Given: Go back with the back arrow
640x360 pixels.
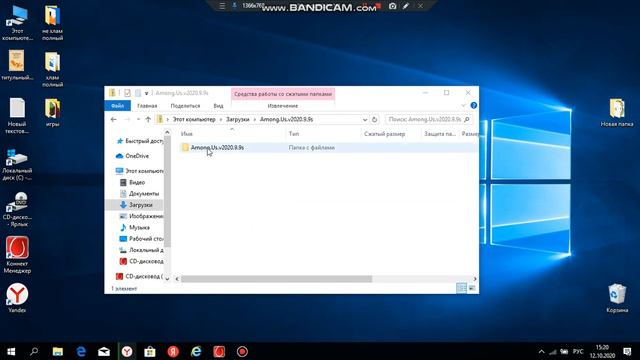Looking at the screenshot, I should (113, 120).
